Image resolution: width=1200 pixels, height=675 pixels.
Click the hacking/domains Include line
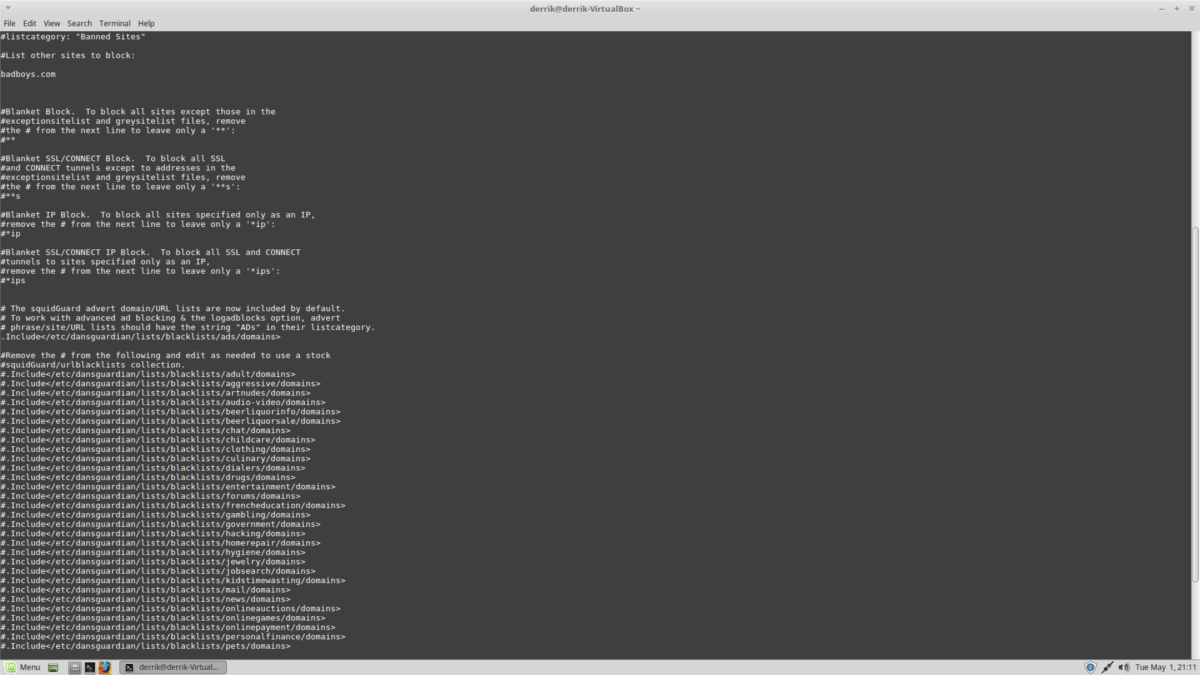tap(153, 533)
